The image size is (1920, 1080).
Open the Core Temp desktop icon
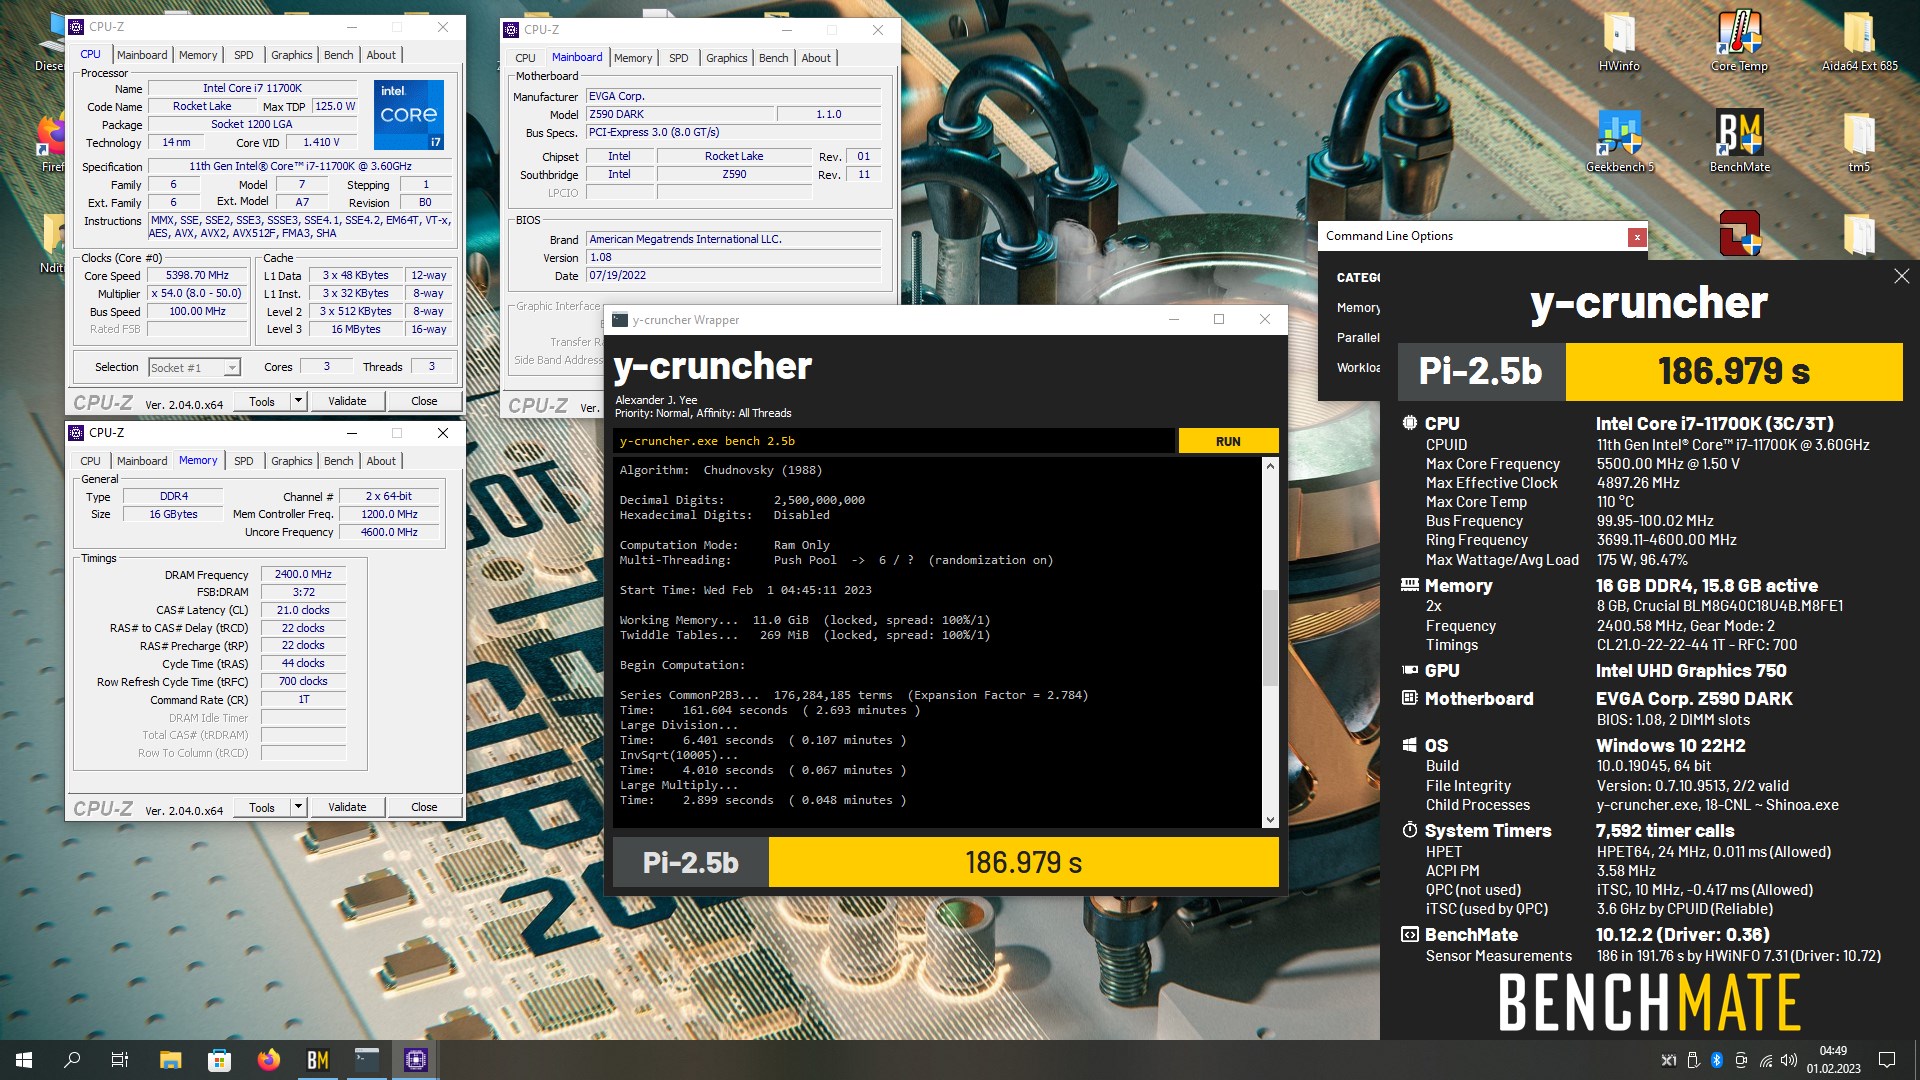[1739, 42]
